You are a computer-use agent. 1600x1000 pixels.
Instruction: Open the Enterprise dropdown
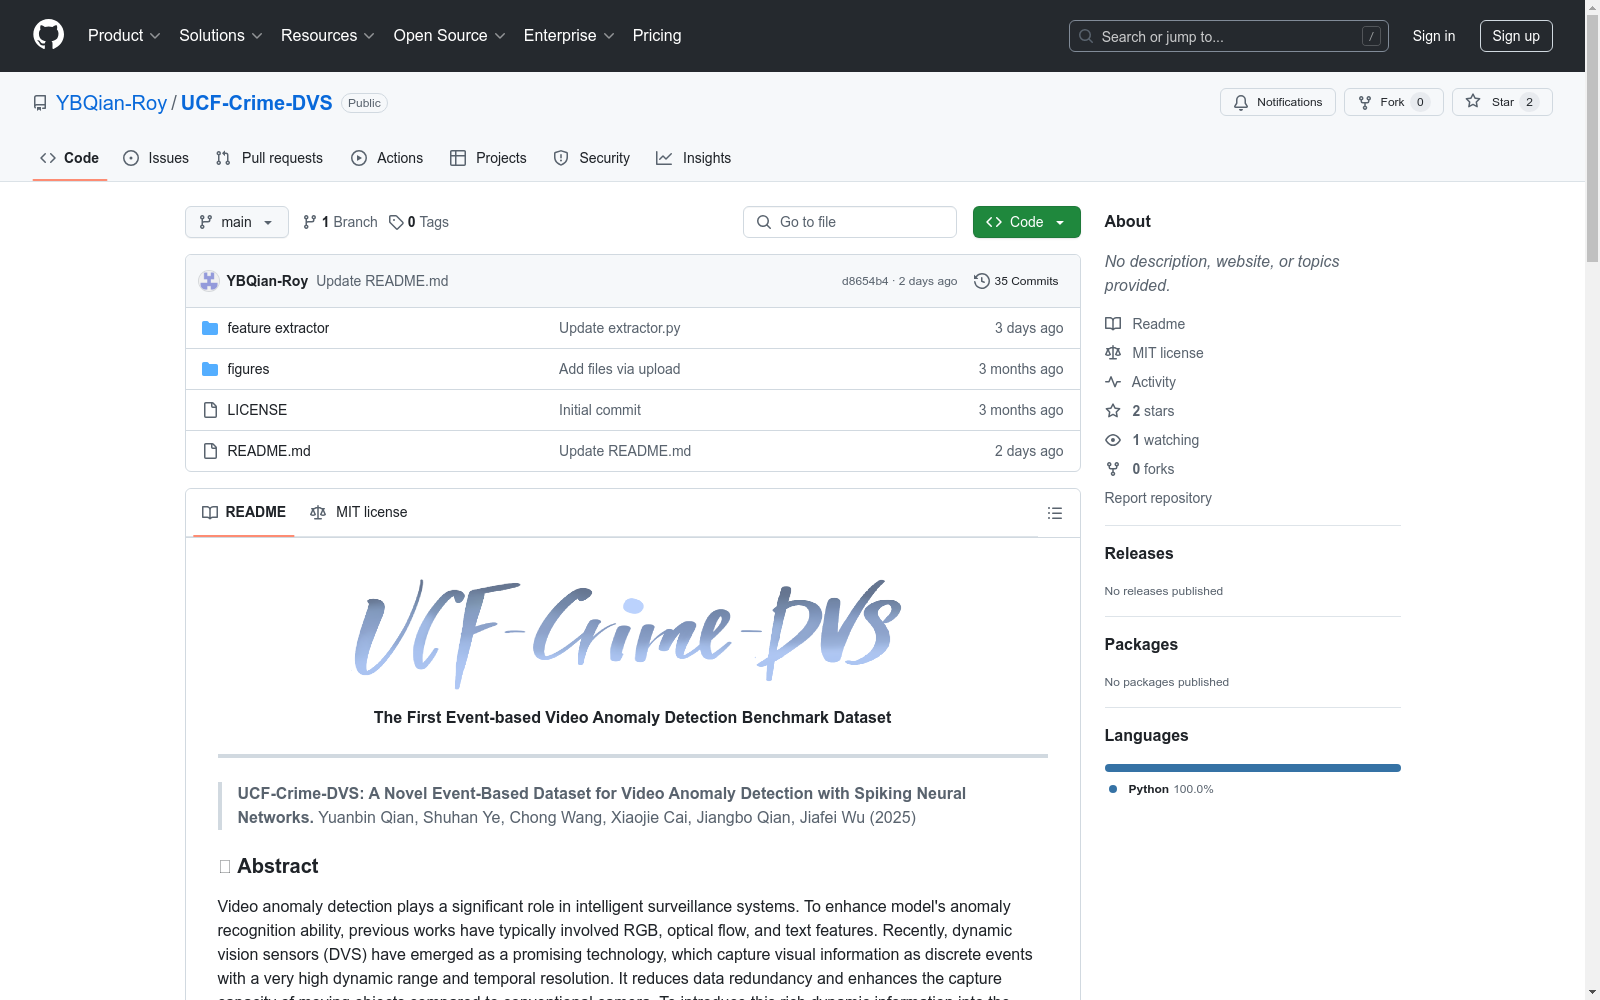[x=569, y=36]
